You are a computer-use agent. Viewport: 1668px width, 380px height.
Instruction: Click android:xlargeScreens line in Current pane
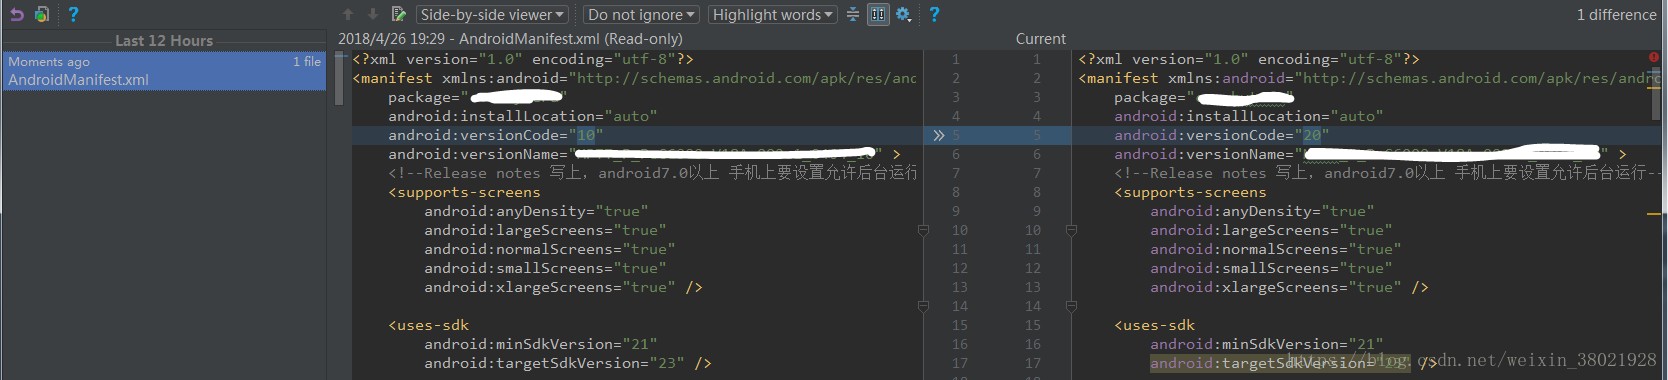click(1289, 287)
